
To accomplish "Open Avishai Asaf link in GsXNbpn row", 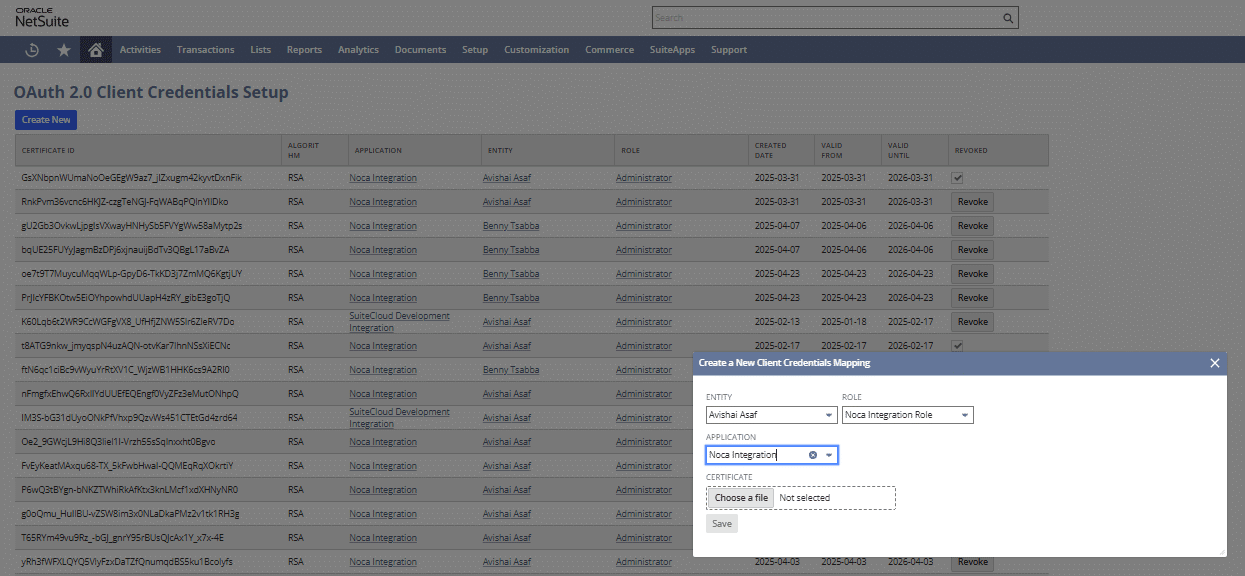I will point(507,178).
